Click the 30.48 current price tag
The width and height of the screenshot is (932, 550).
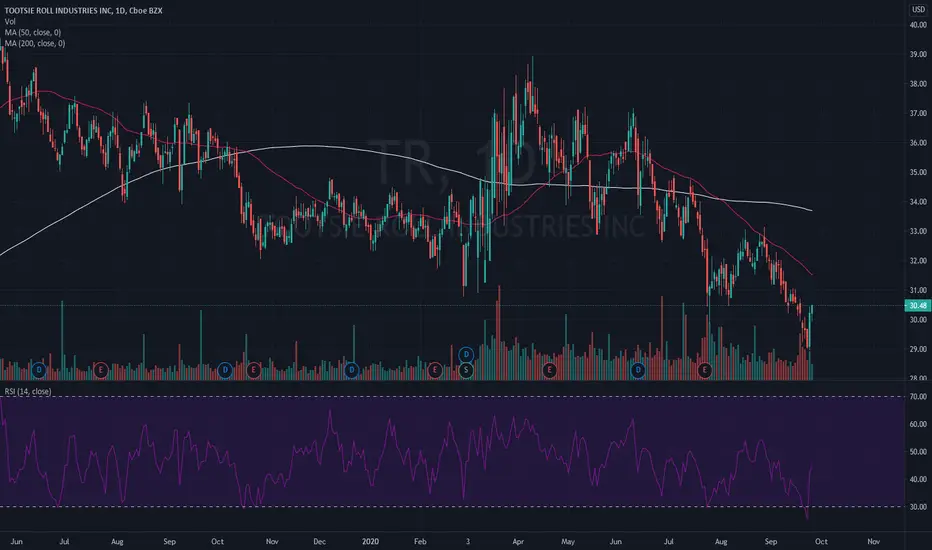(918, 306)
